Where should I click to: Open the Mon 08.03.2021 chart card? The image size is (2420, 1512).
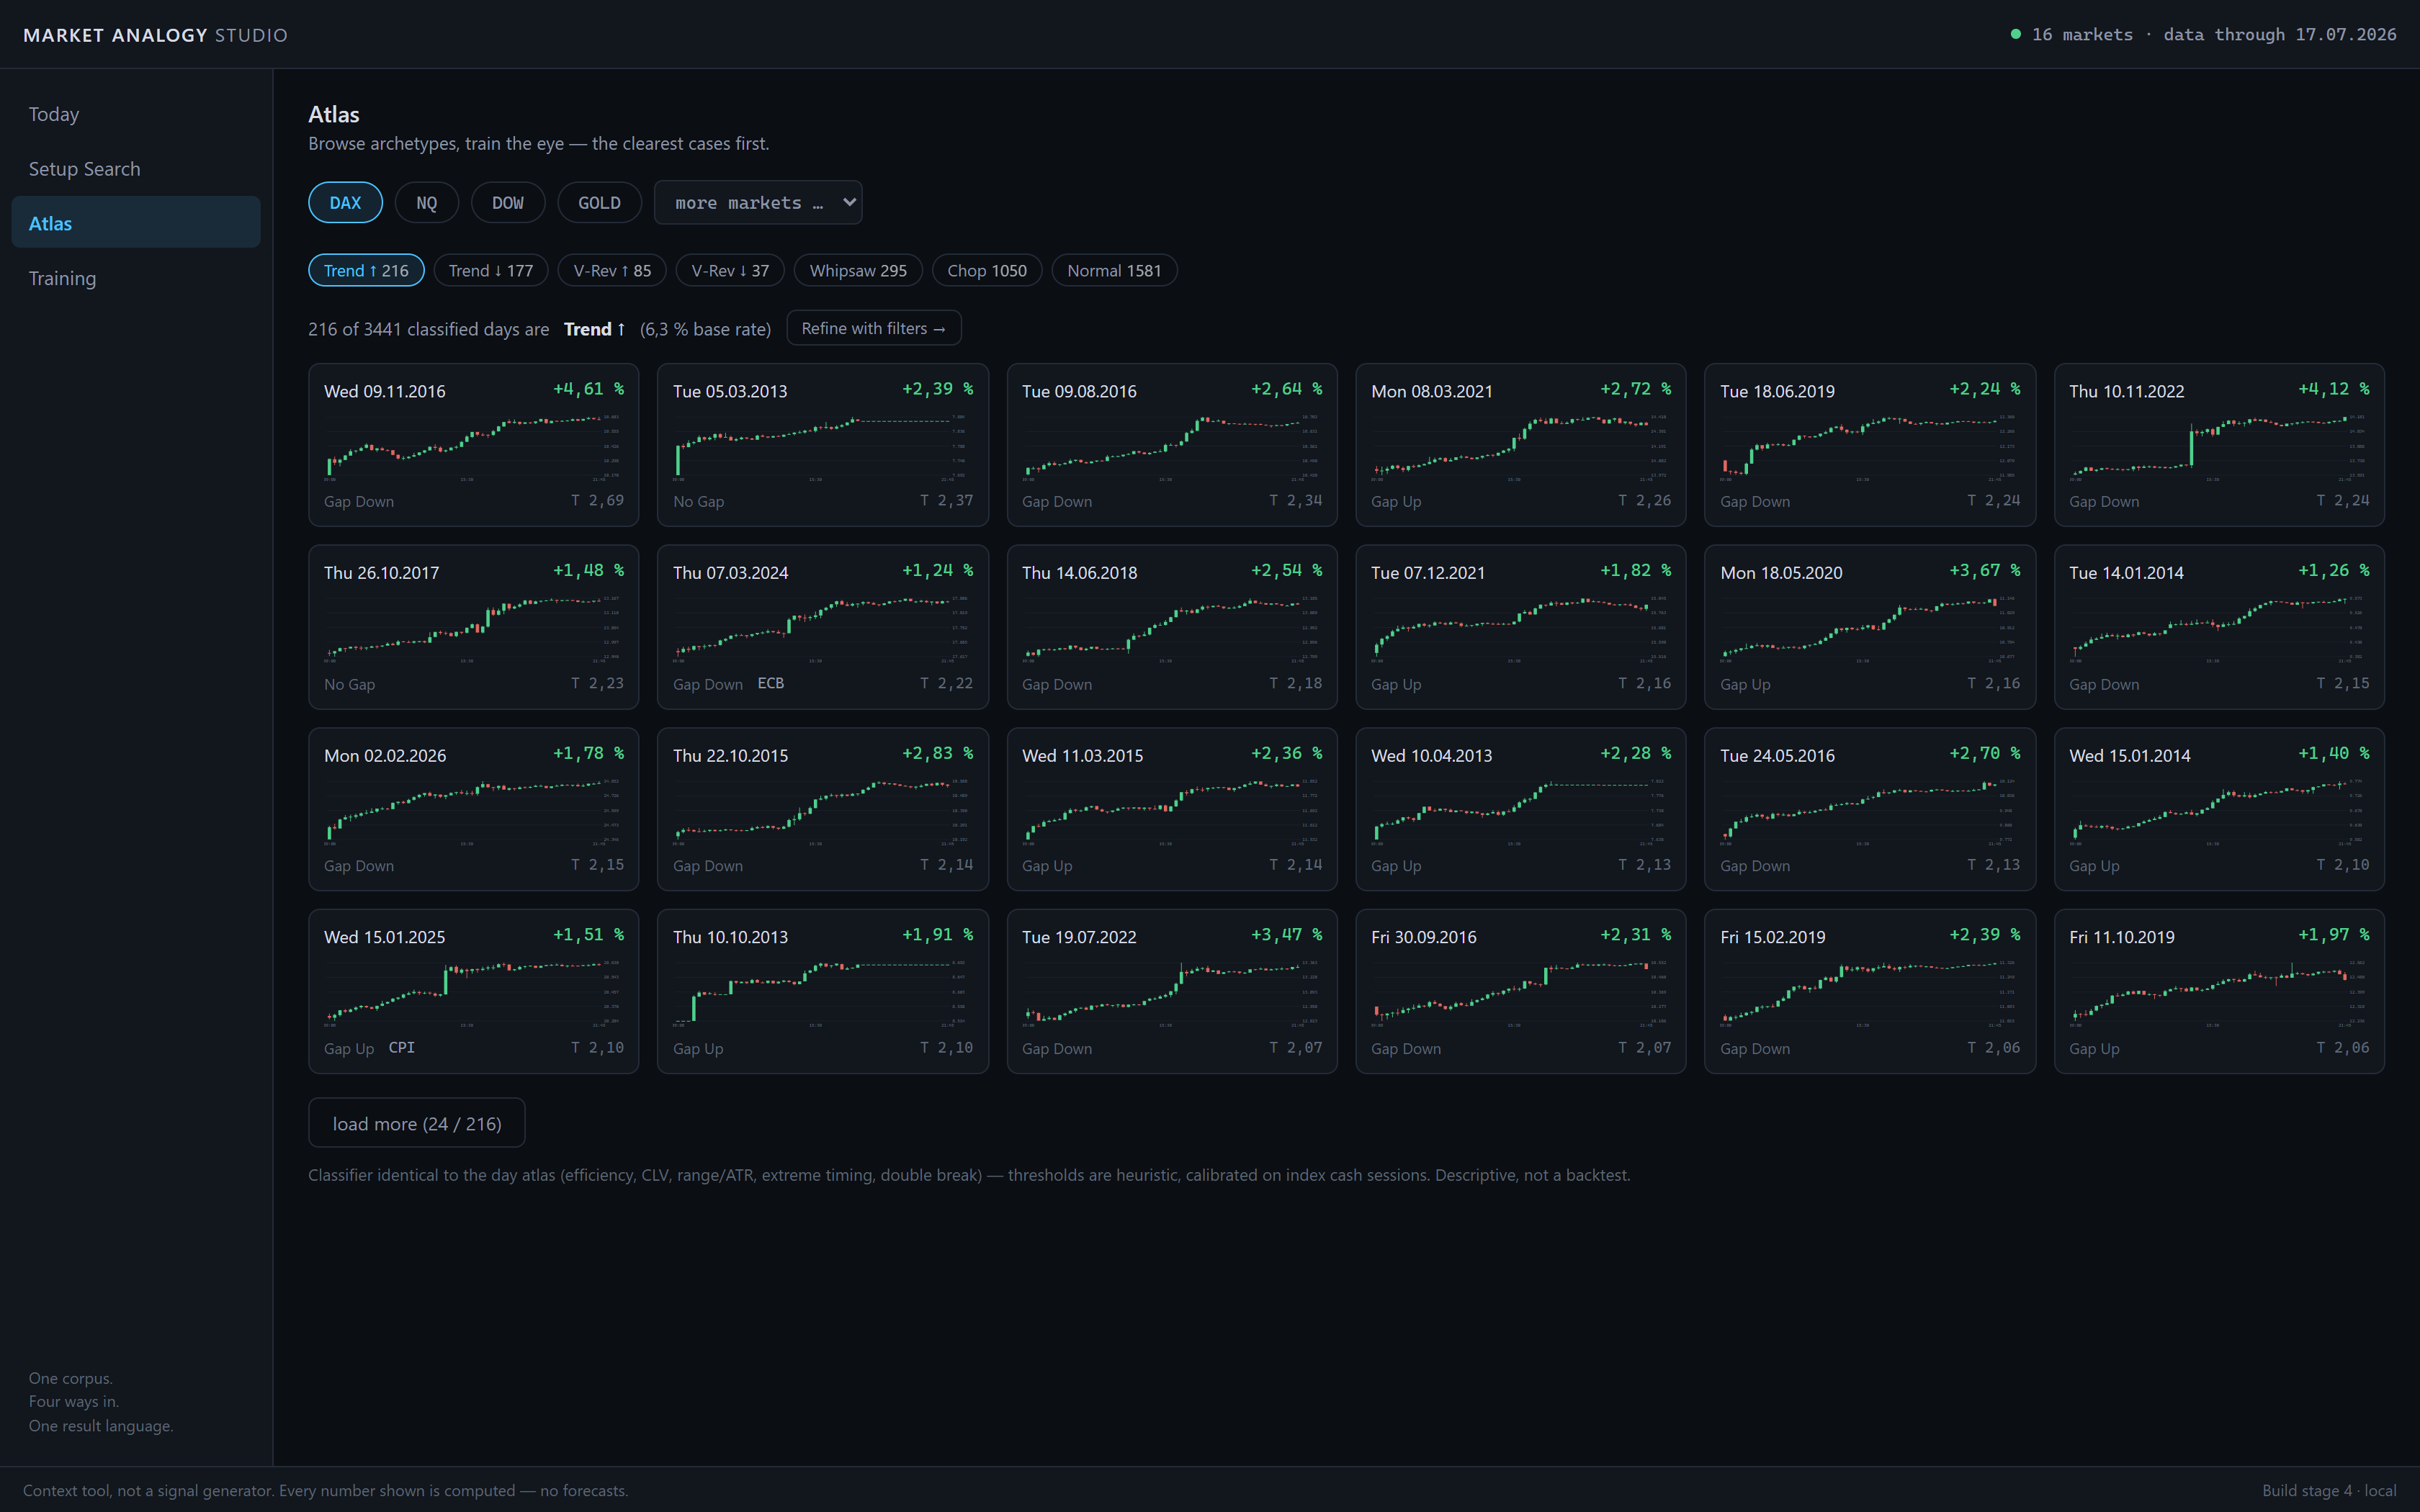coord(1521,445)
